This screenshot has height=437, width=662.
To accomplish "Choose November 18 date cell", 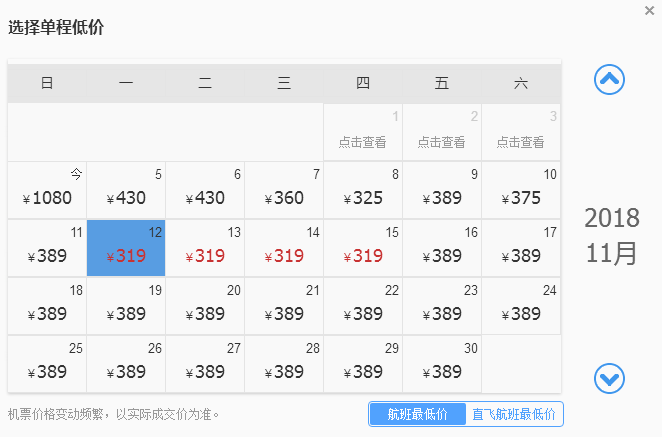I will (47, 306).
